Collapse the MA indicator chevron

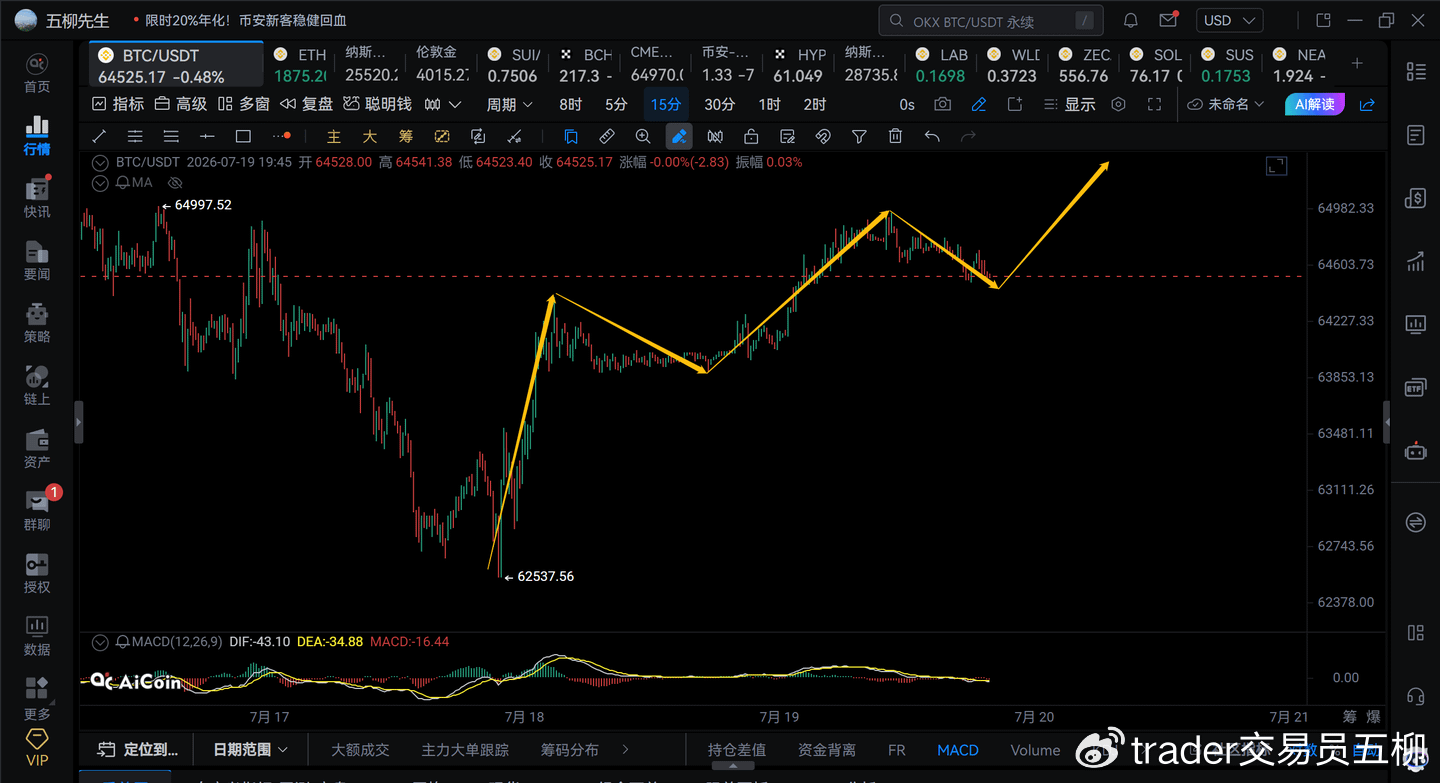tap(100, 183)
